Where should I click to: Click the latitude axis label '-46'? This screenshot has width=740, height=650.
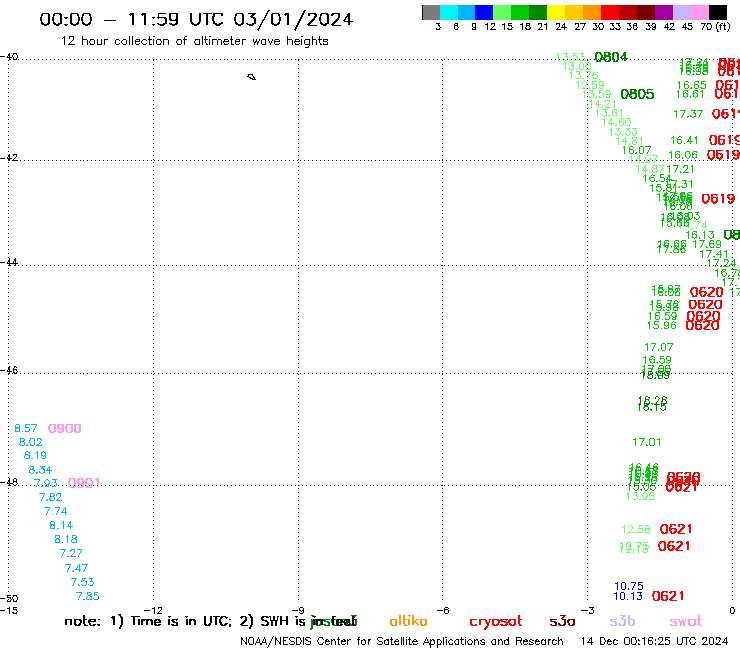pyautogui.click(x=9, y=370)
